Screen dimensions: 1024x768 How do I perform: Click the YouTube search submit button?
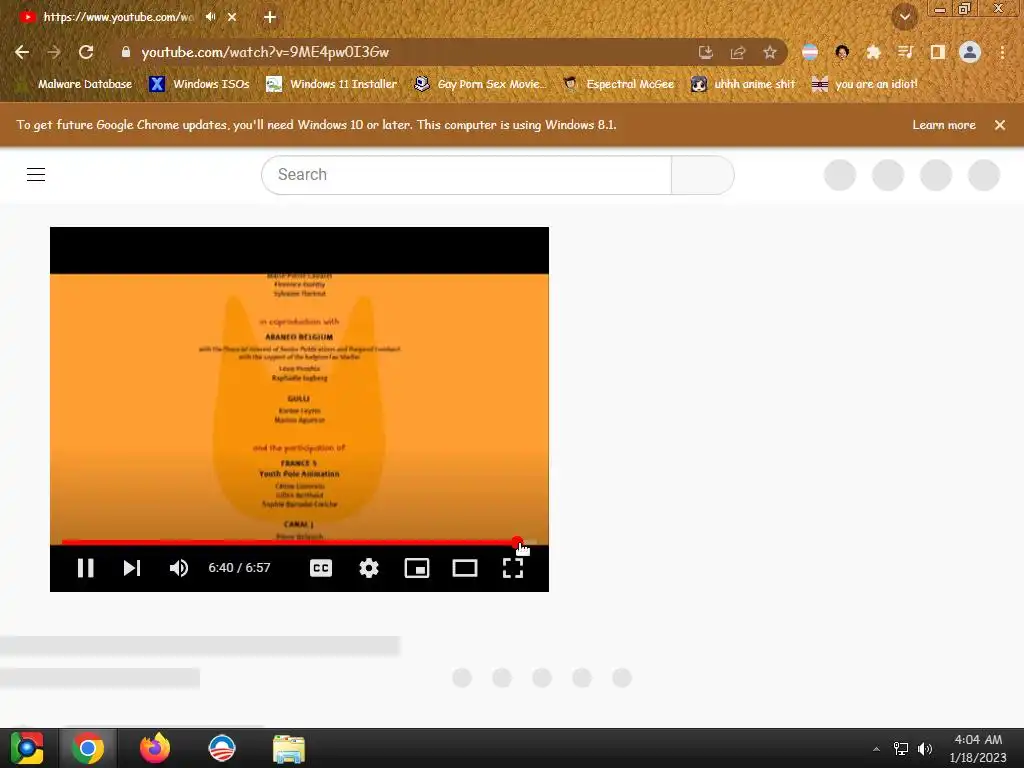pos(703,174)
